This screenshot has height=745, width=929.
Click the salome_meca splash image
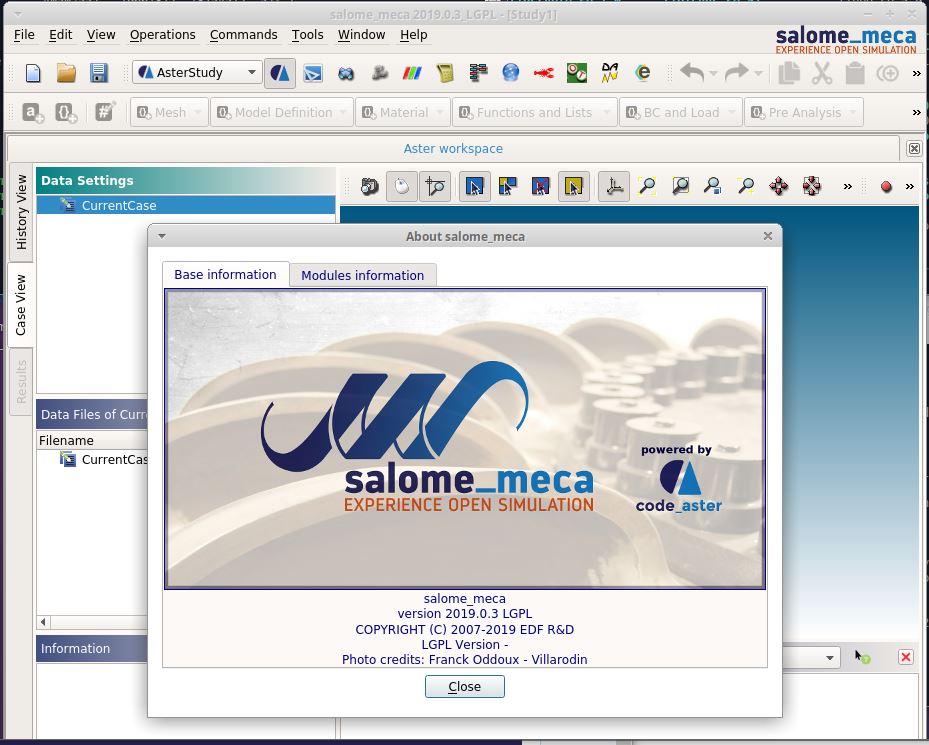465,439
